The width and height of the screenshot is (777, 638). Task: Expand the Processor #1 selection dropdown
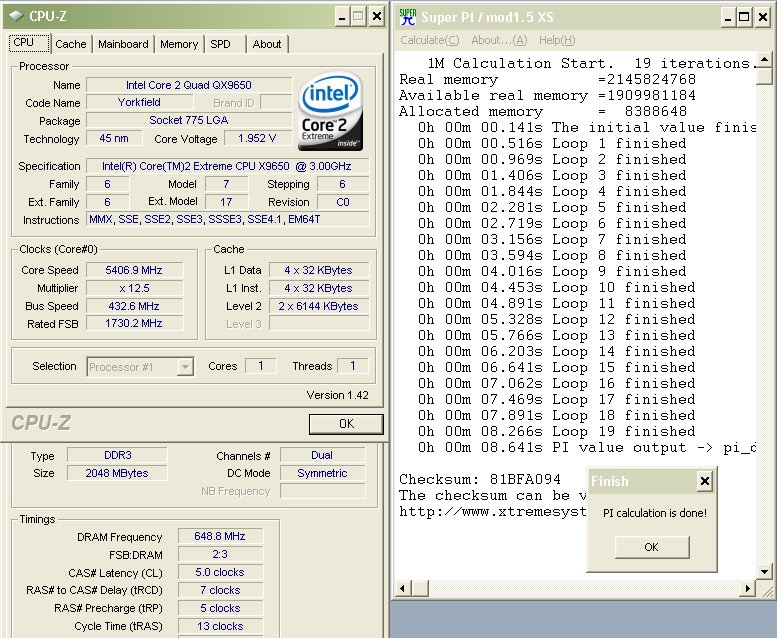coord(185,367)
